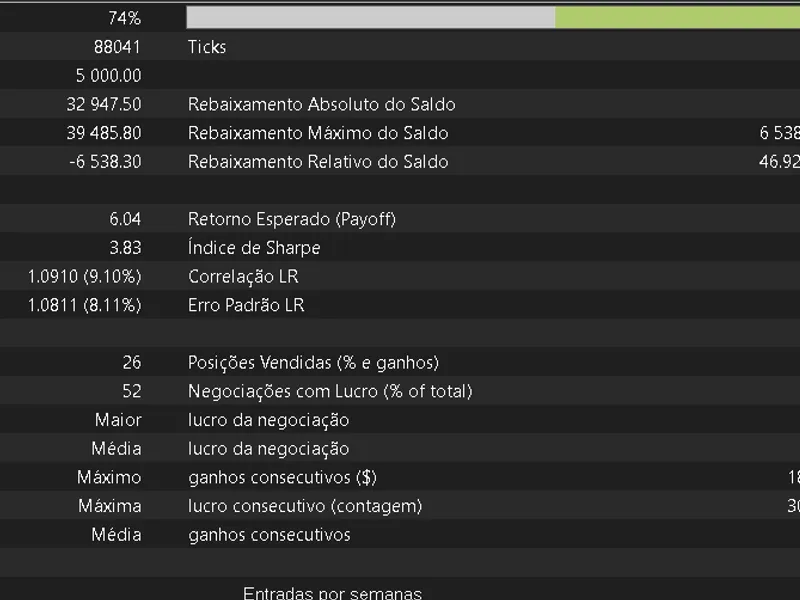Click the Entradas por semanas heading
This screenshot has height=600, width=800.
tap(333, 593)
